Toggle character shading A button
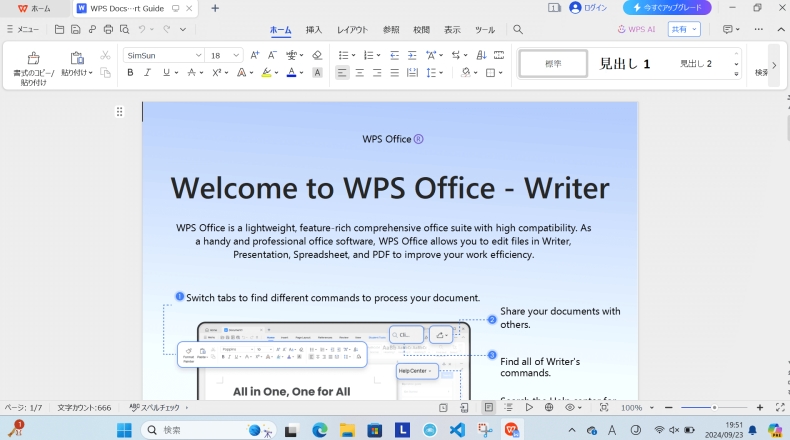This screenshot has height=440, width=790. (x=317, y=73)
